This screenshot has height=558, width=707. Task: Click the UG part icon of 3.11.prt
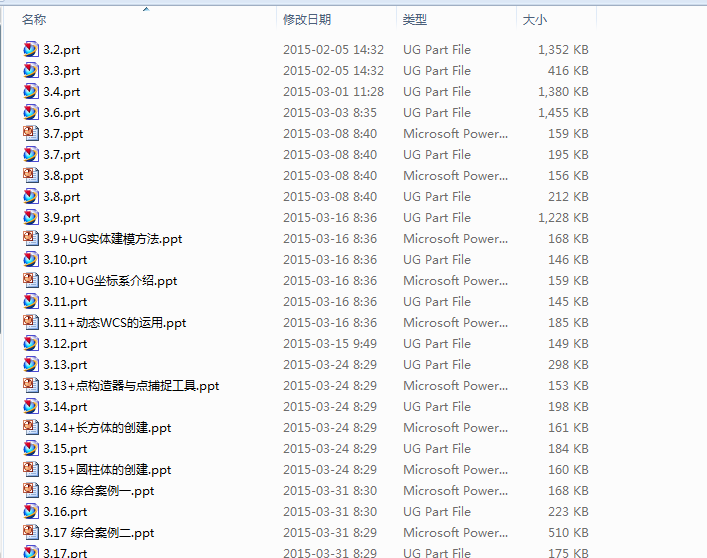click(x=31, y=302)
